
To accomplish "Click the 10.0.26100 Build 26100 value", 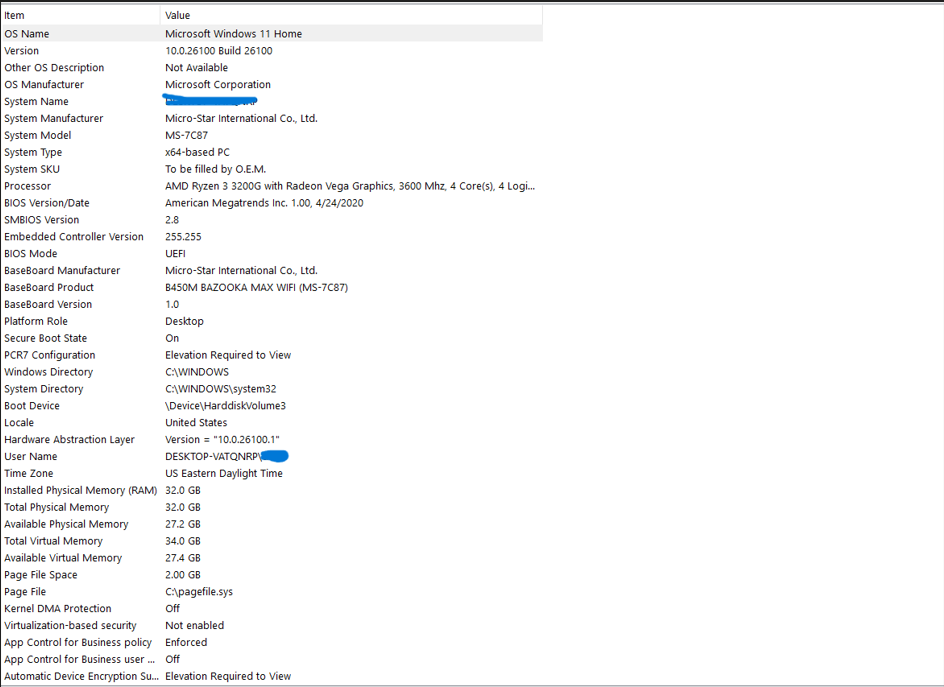I will tap(219, 51).
